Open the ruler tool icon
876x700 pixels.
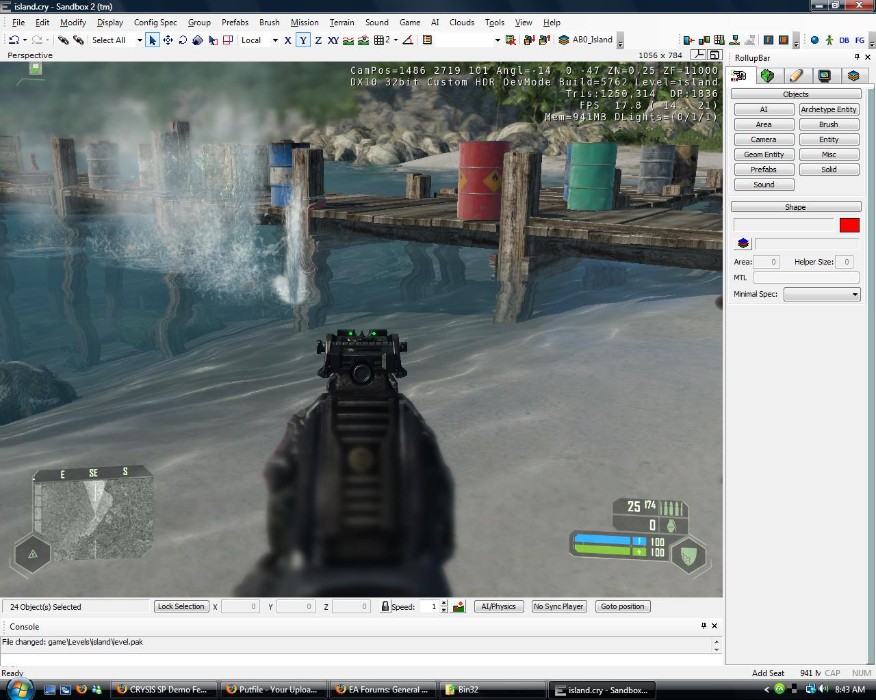[x=408, y=40]
